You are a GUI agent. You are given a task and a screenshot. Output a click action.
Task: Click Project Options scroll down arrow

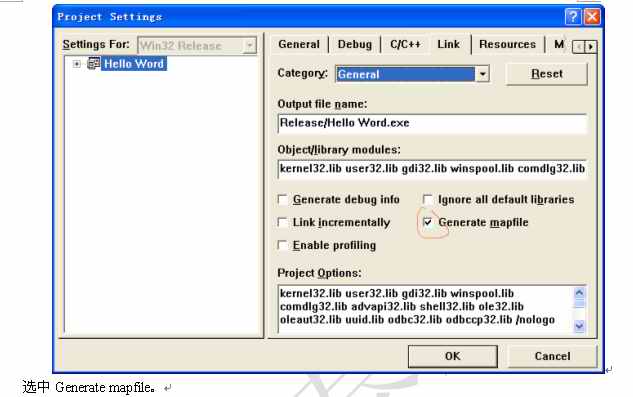tap(579, 326)
